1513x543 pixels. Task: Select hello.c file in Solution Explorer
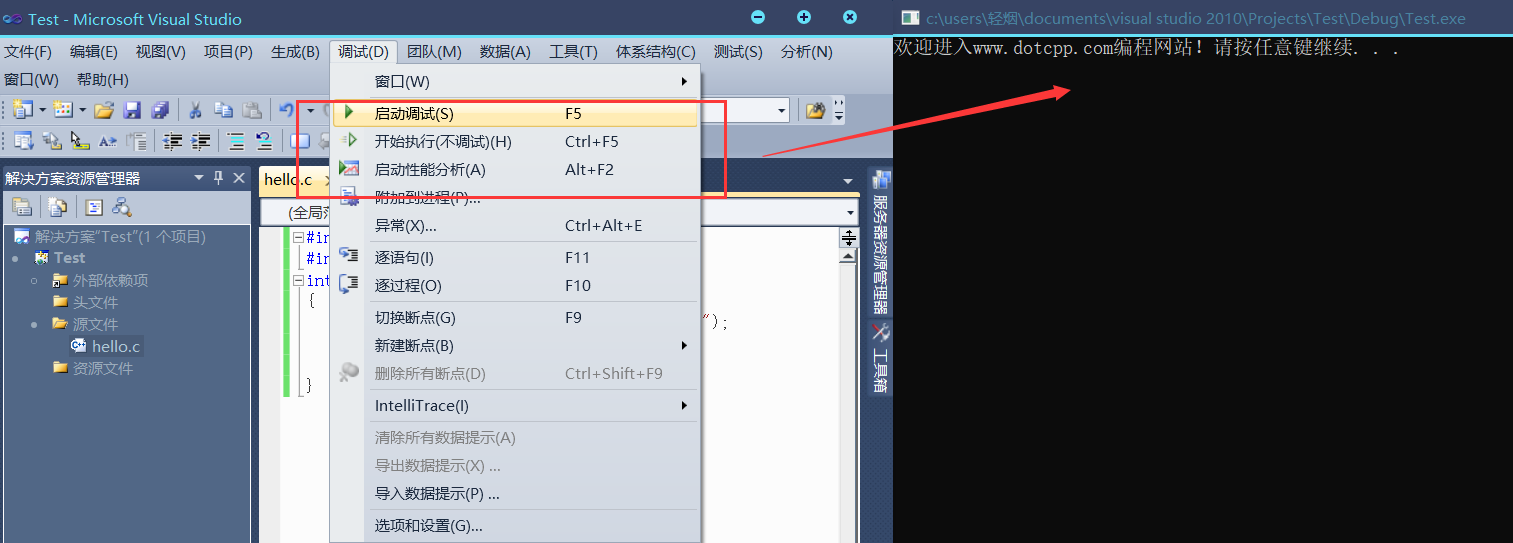pyautogui.click(x=116, y=346)
